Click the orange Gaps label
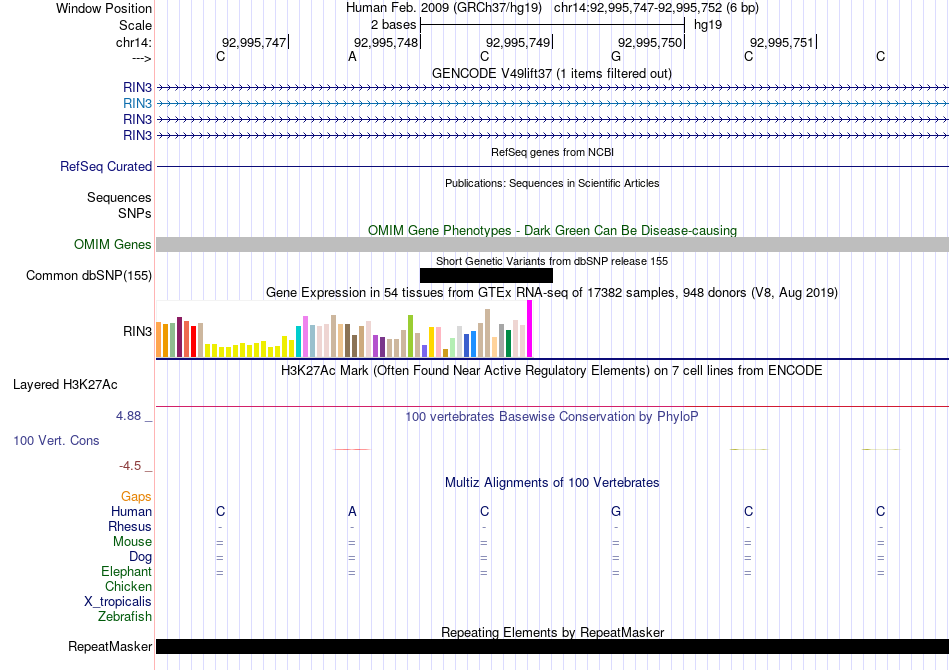Viewport: 950px width, 670px height. 136,497
